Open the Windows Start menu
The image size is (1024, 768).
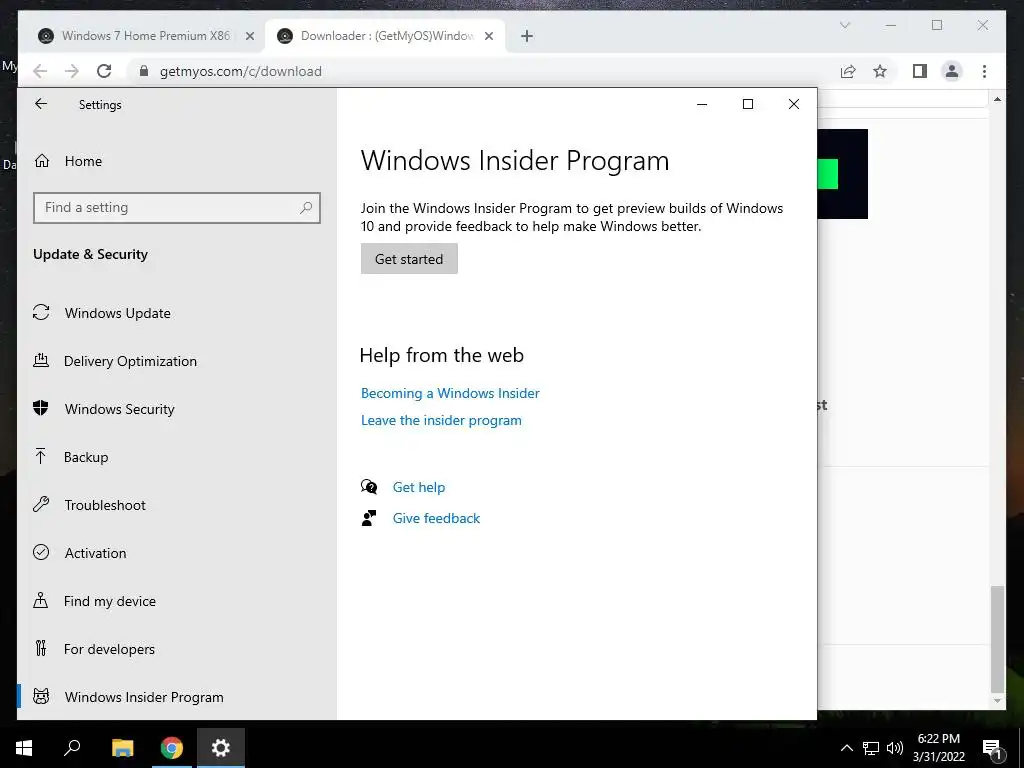pos(24,748)
